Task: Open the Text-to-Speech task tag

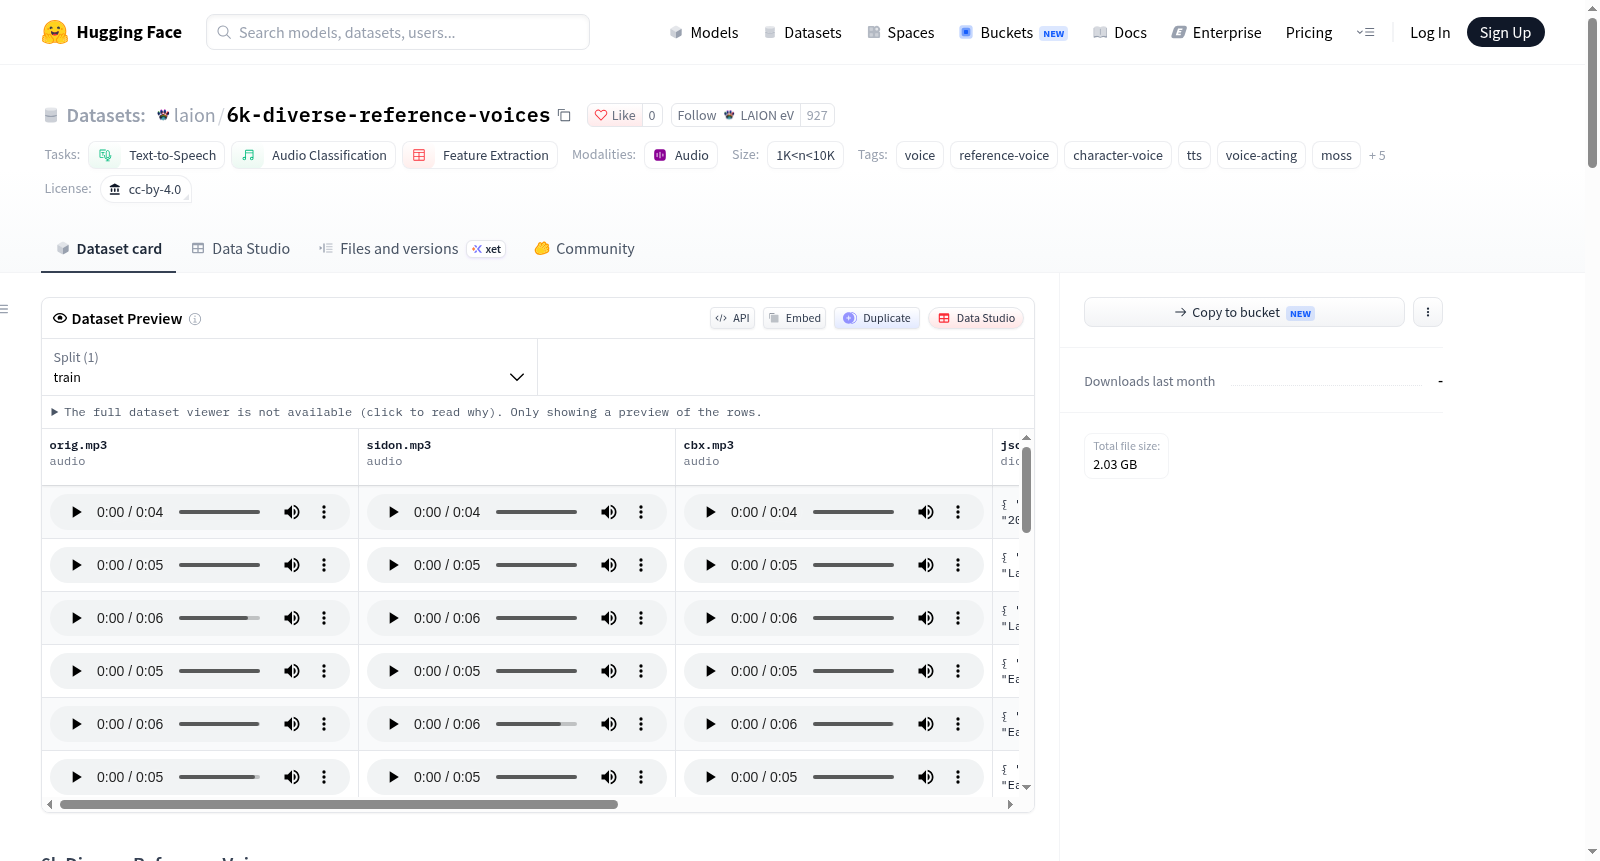Action: tap(157, 155)
